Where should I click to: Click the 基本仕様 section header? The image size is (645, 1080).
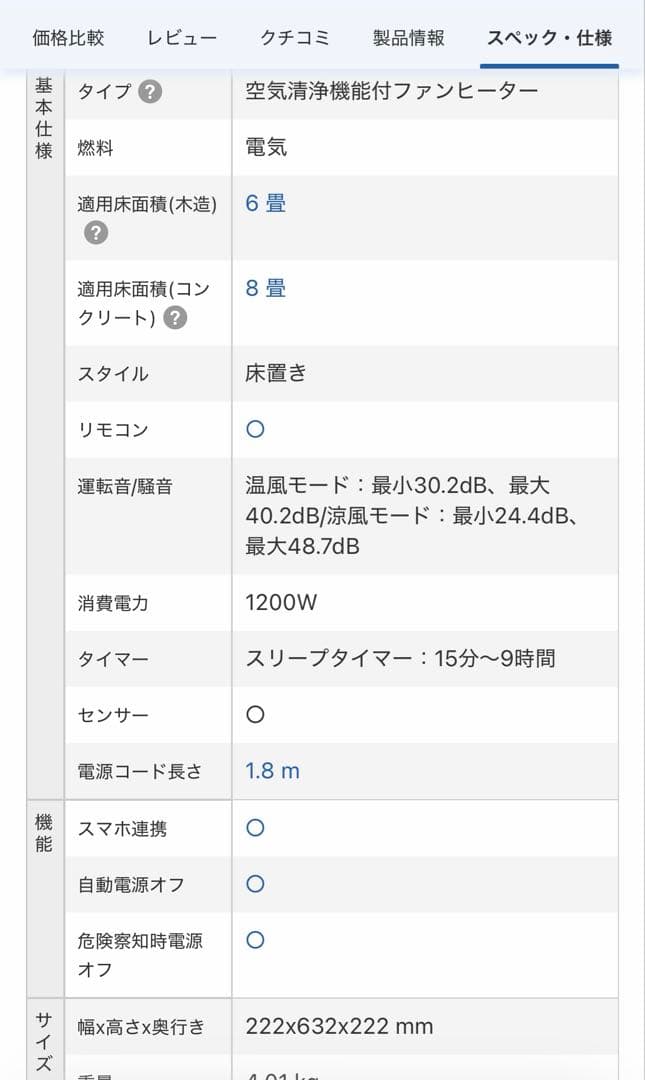[x=44, y=127]
